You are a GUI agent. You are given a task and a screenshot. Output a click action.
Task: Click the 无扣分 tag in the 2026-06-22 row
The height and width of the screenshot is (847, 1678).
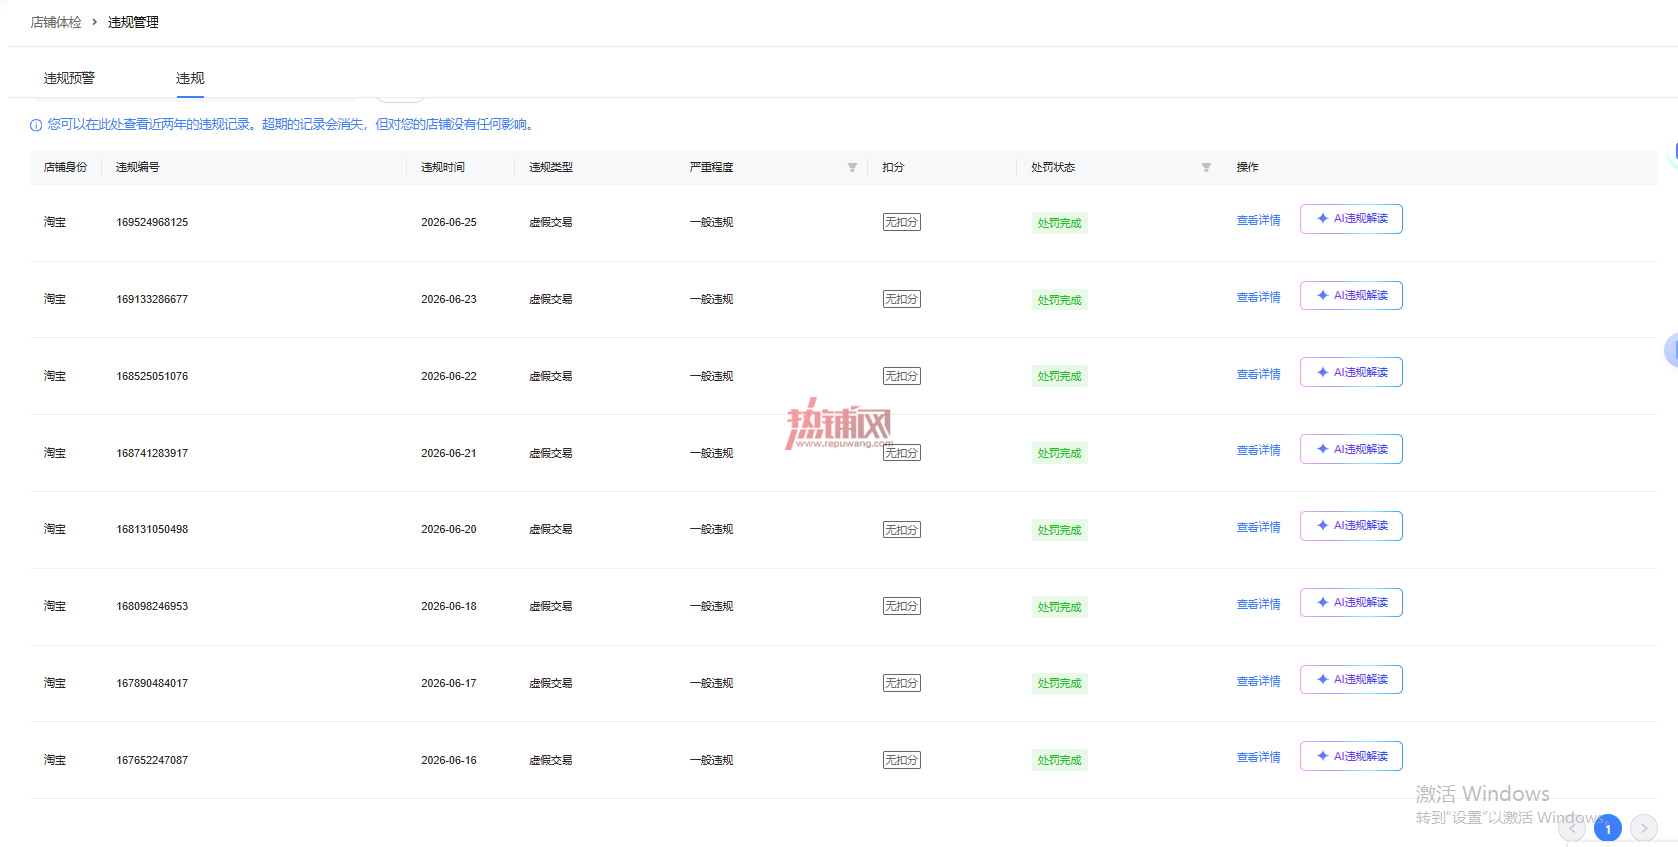(901, 376)
